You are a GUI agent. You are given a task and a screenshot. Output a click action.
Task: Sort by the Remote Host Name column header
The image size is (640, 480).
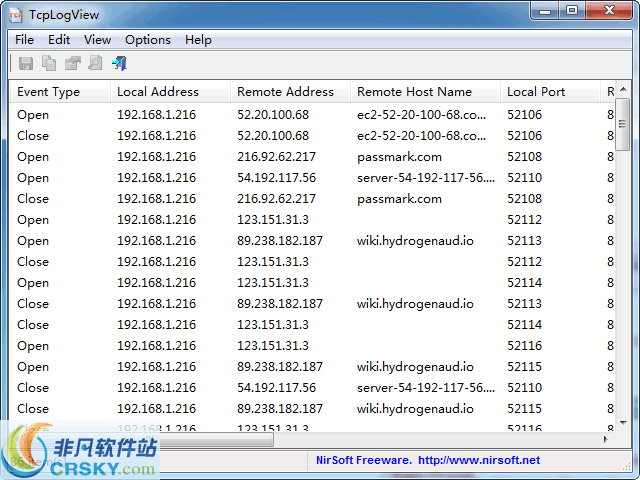point(425,91)
